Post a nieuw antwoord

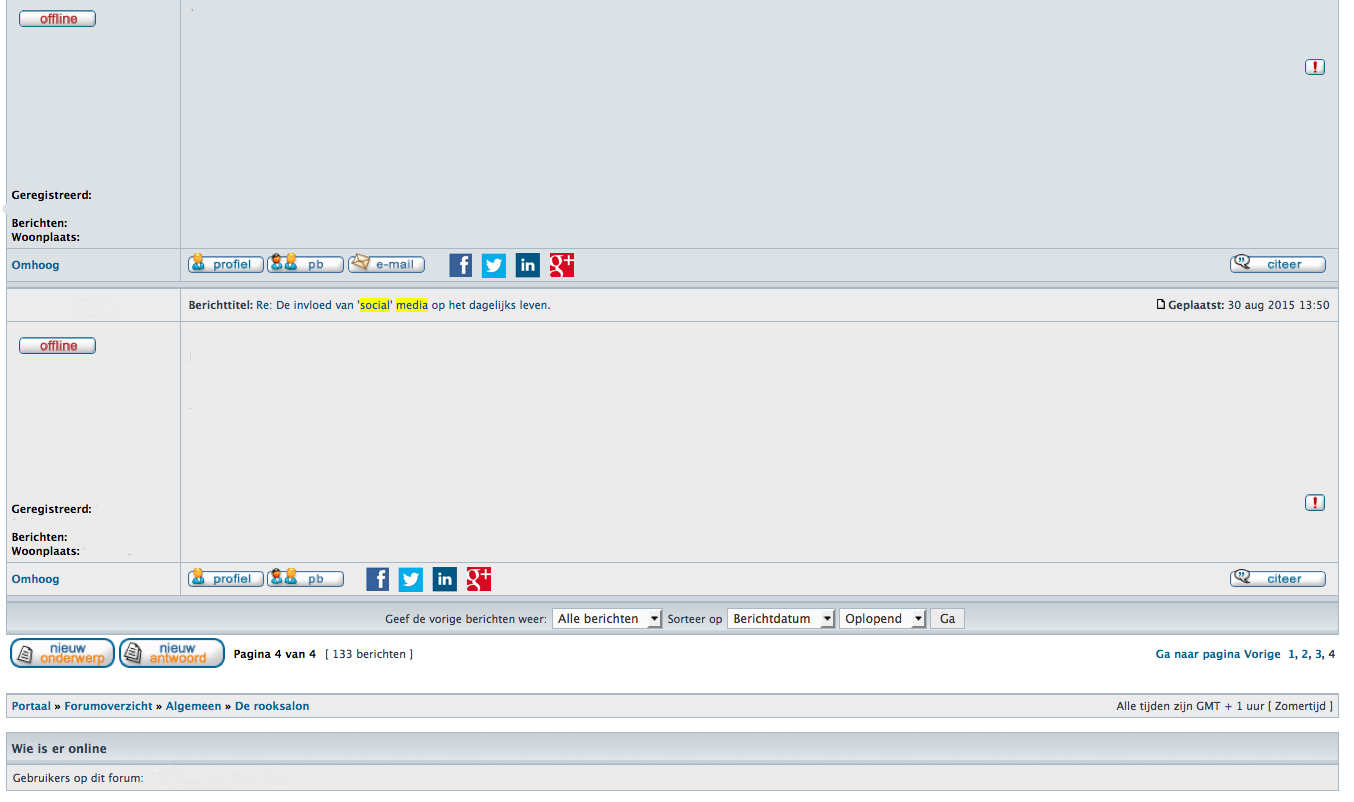point(172,654)
